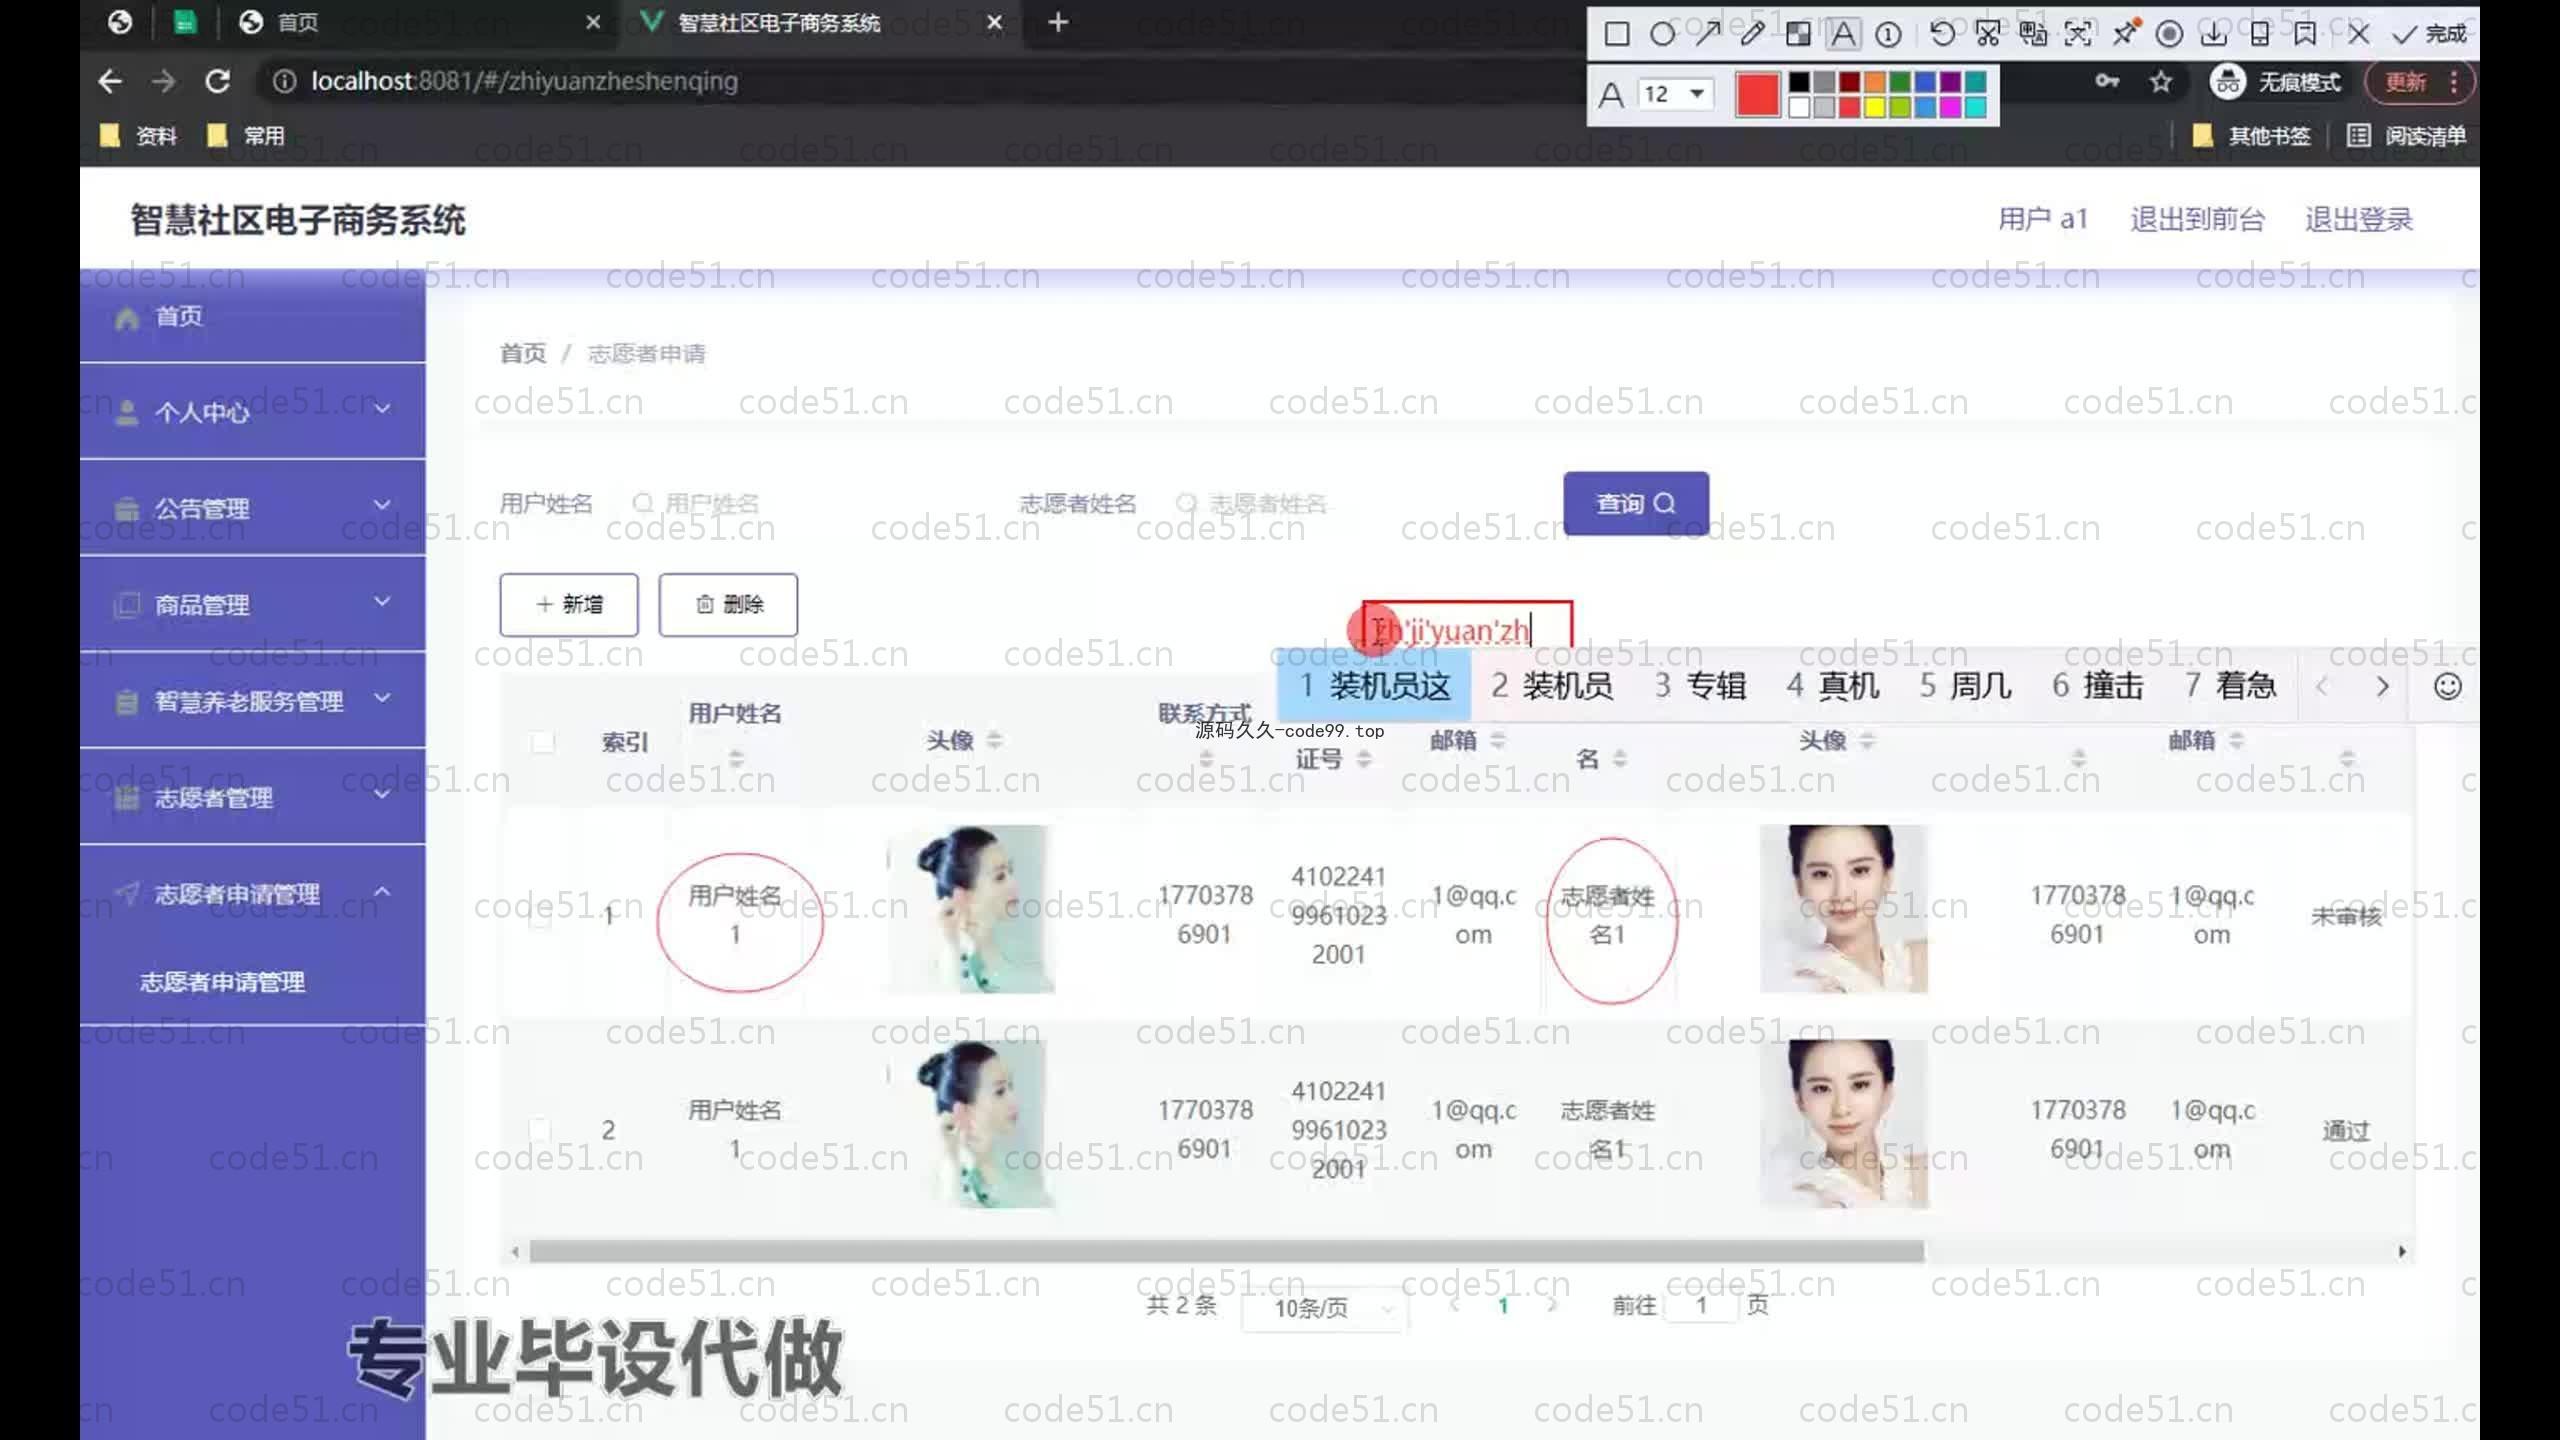Undo the last annotation
The height and width of the screenshot is (1440, 2560).
pos(1942,35)
